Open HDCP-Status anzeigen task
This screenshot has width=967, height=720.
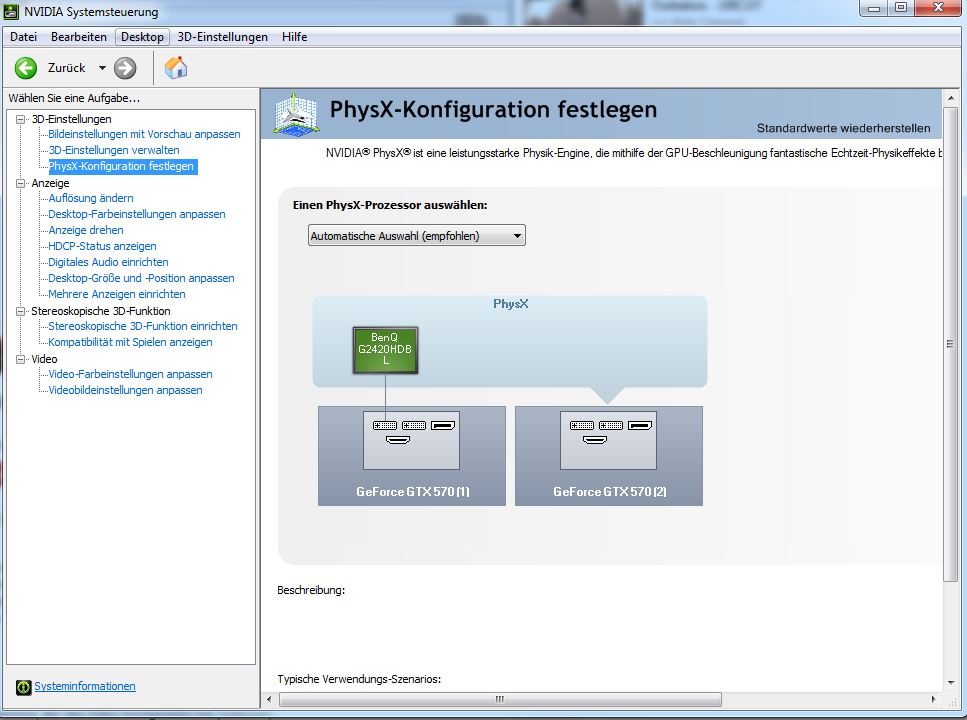pyautogui.click(x=102, y=246)
